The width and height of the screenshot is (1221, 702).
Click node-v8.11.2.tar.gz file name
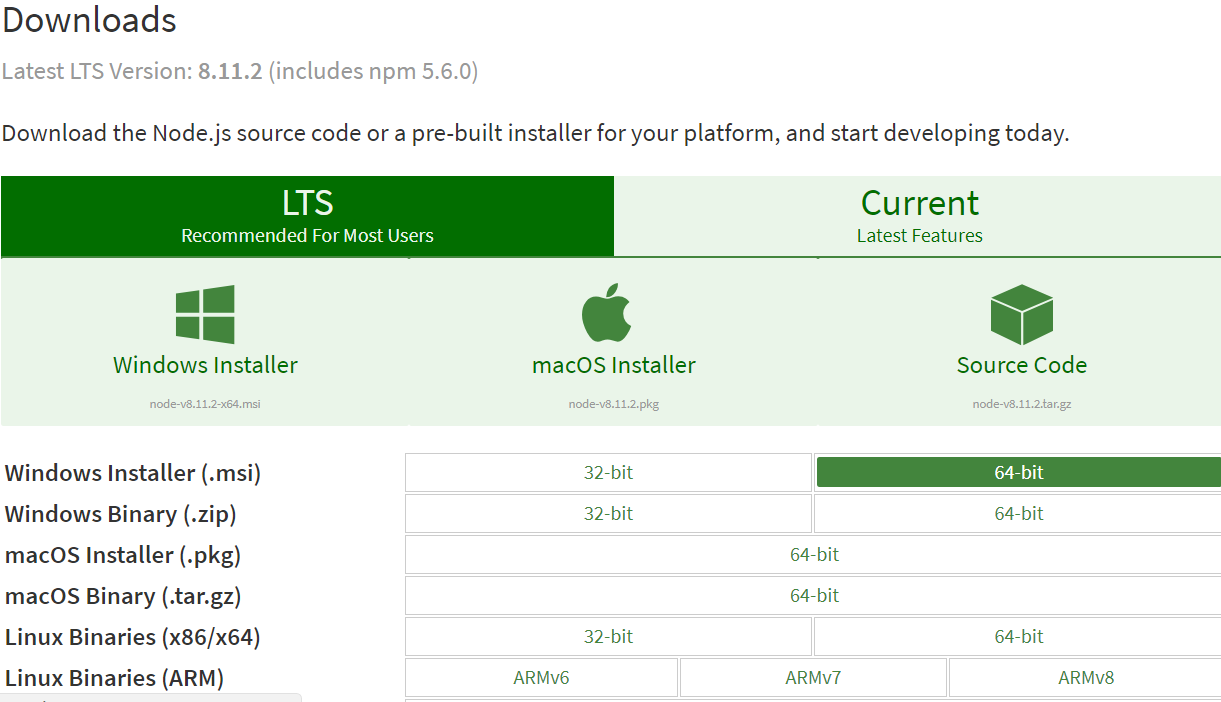tap(1021, 404)
